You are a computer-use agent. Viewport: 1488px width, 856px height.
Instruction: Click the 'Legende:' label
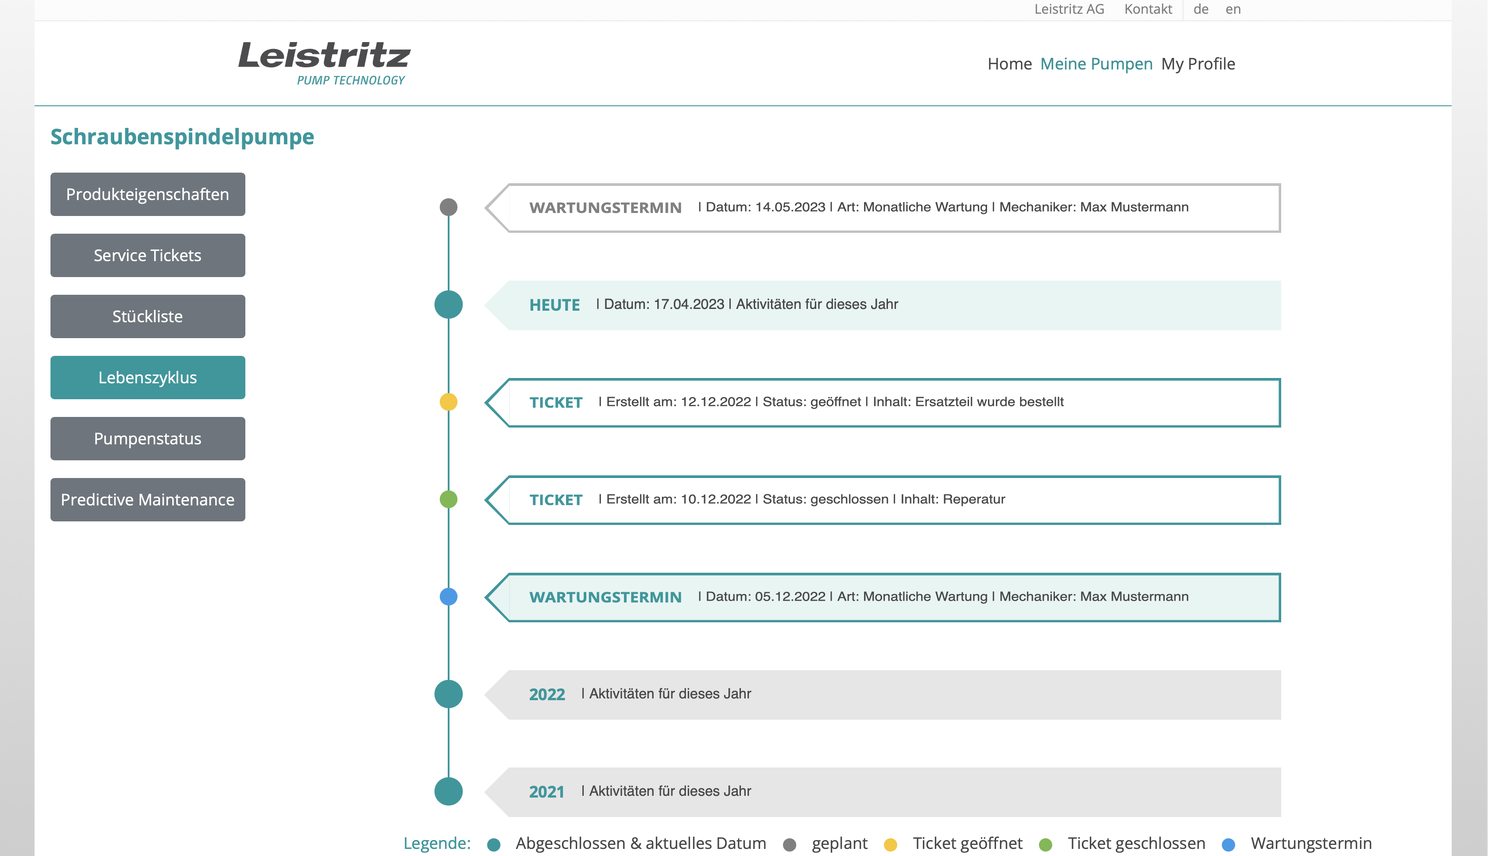[437, 843]
